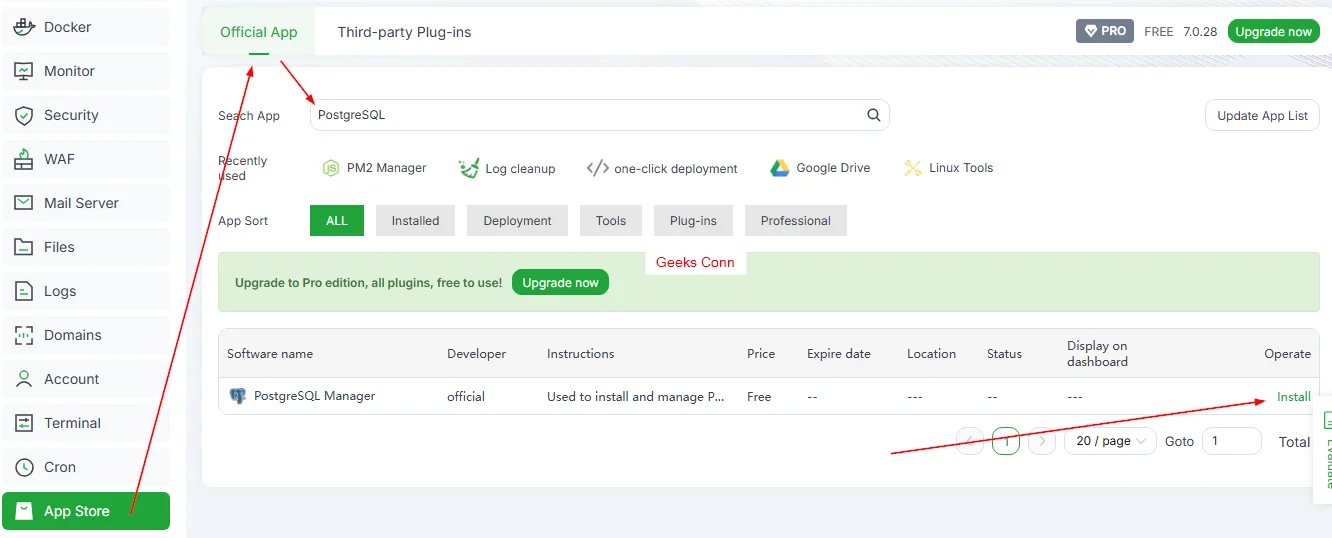Open PM2 Manager from recently used
The image size is (1332, 538).
(x=374, y=168)
